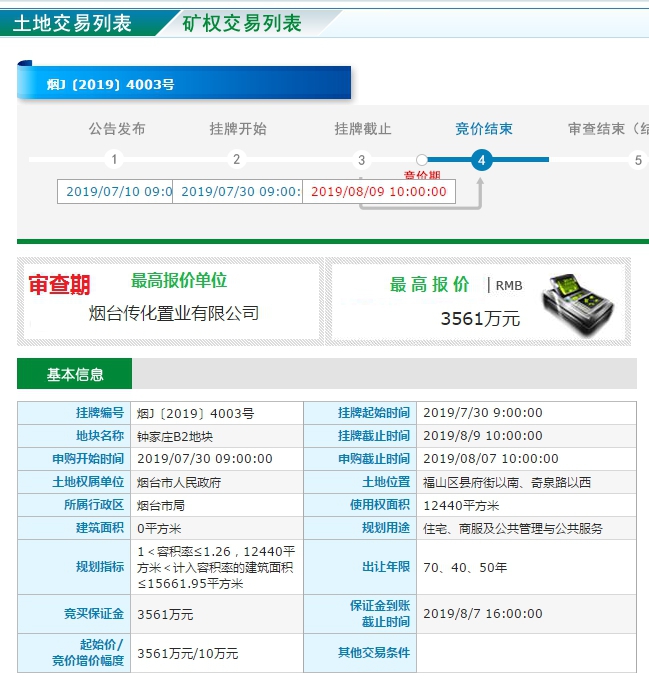Click the 挂牌编号 row label
Screen dimensions: 649x688
point(100,413)
